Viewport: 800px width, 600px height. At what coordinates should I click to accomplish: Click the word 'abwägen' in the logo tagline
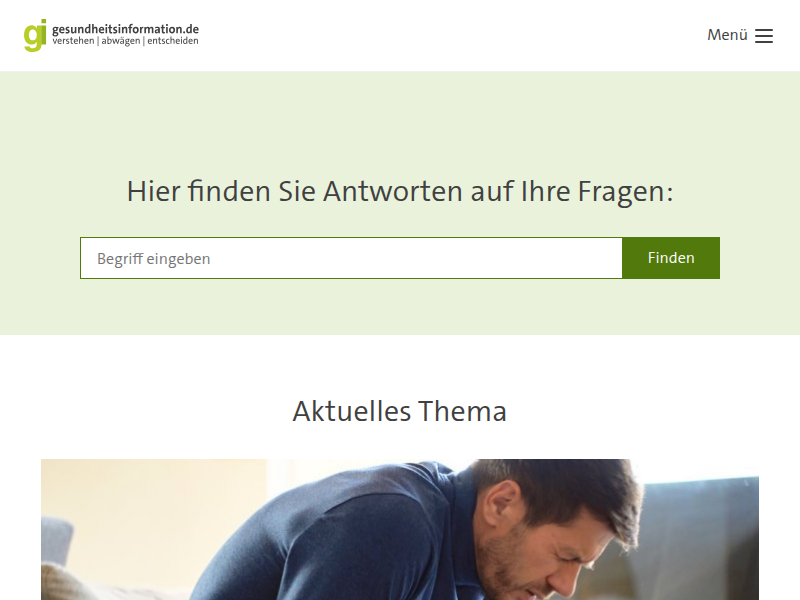coord(120,41)
